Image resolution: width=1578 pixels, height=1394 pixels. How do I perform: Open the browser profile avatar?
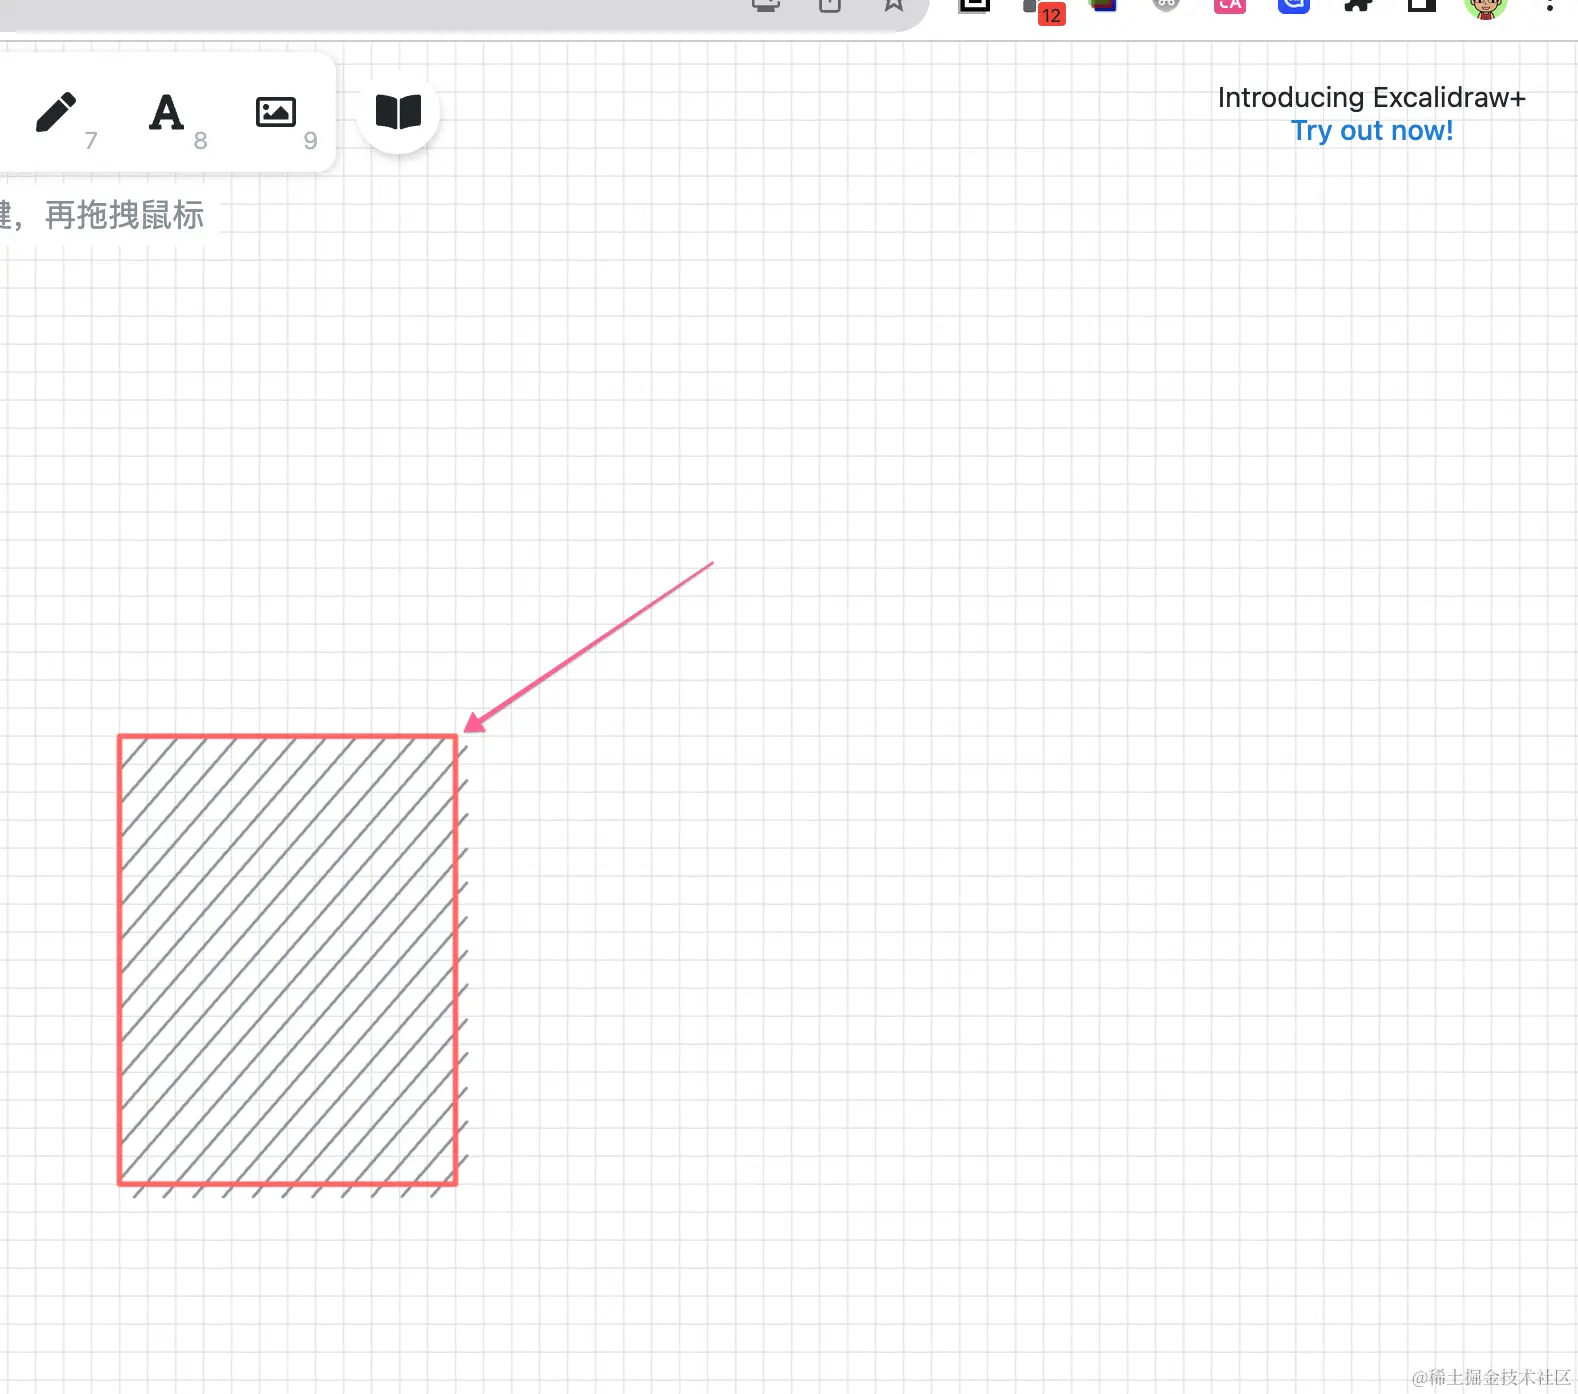tap(1485, 7)
